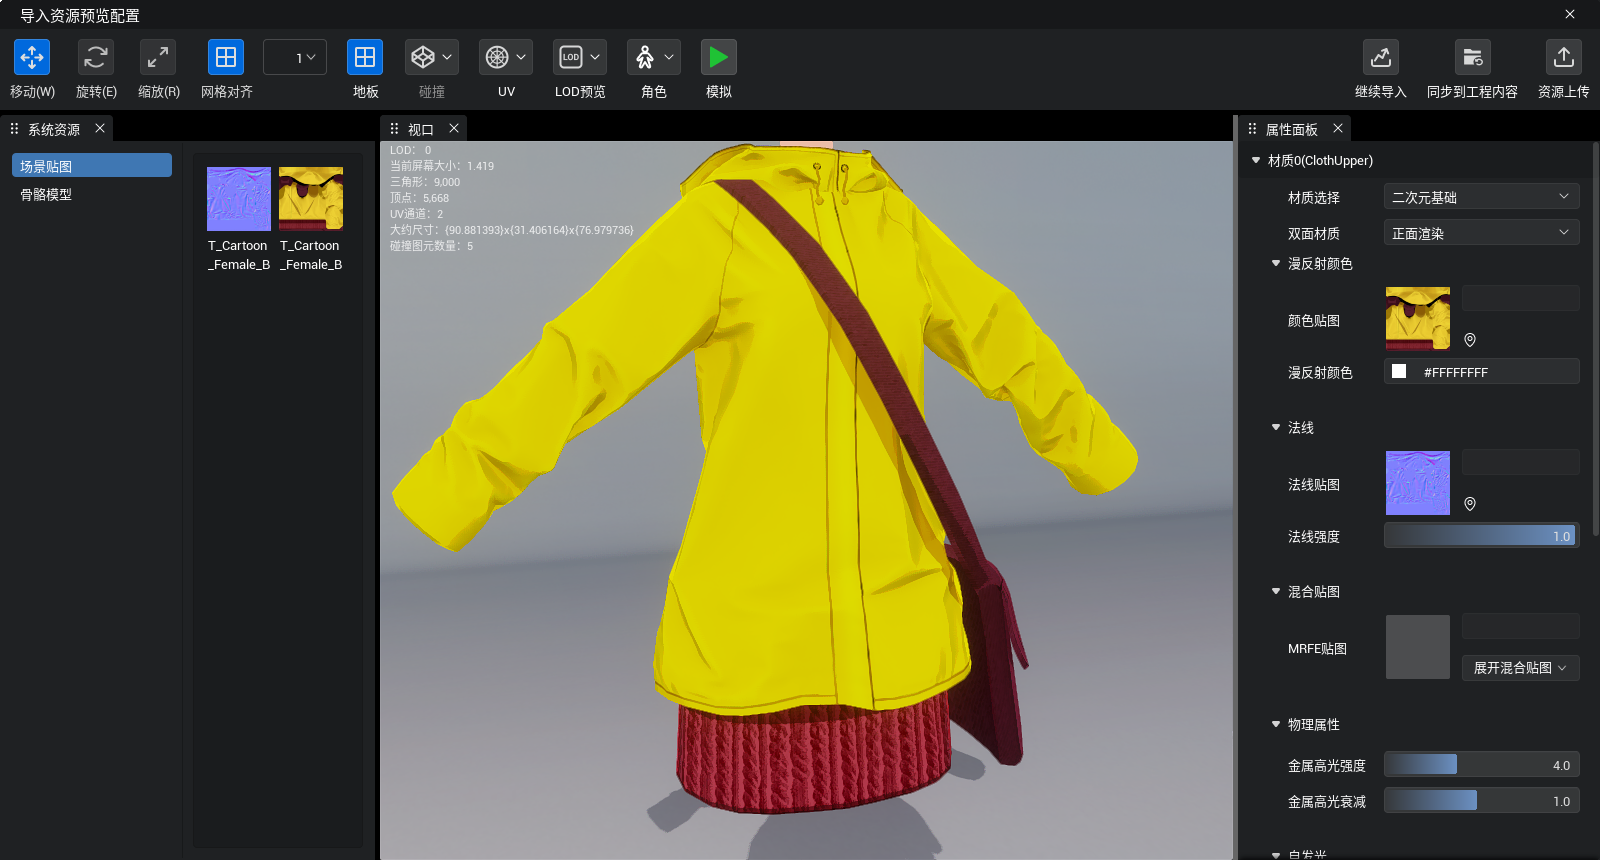This screenshot has height=860, width=1600.
Task: Locate the color map with the pin icon
Action: pos(1470,340)
